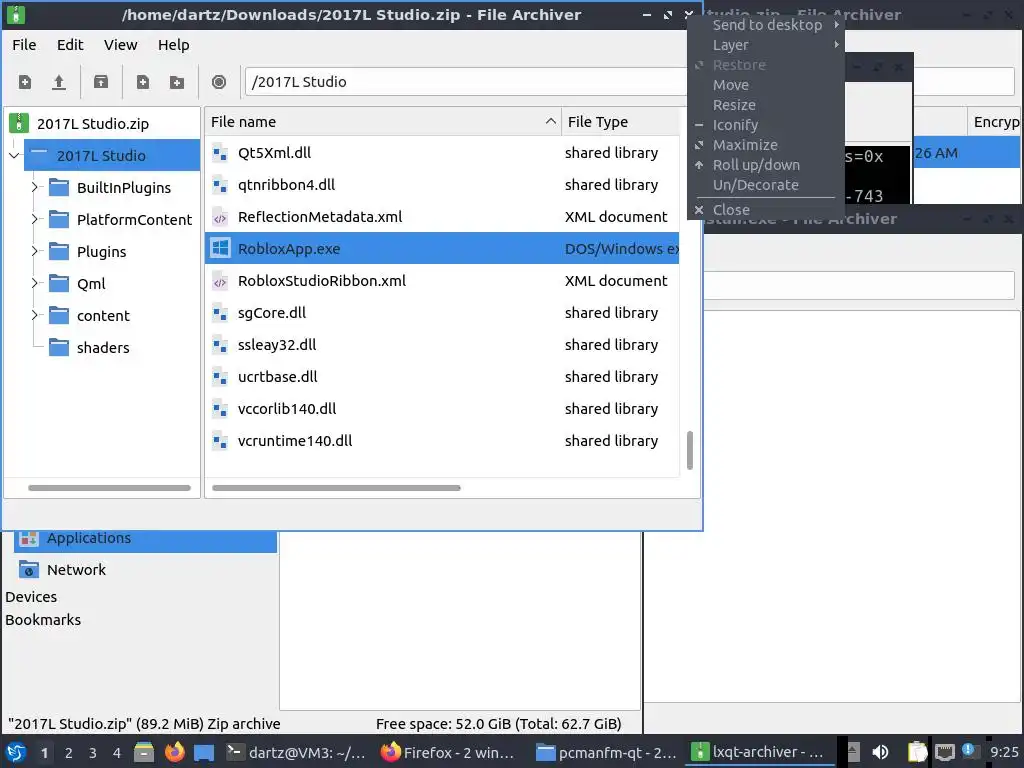The width and height of the screenshot is (1024, 768).
Task: Expand the BuiltInPlugins folder node
Action: click(x=35, y=187)
